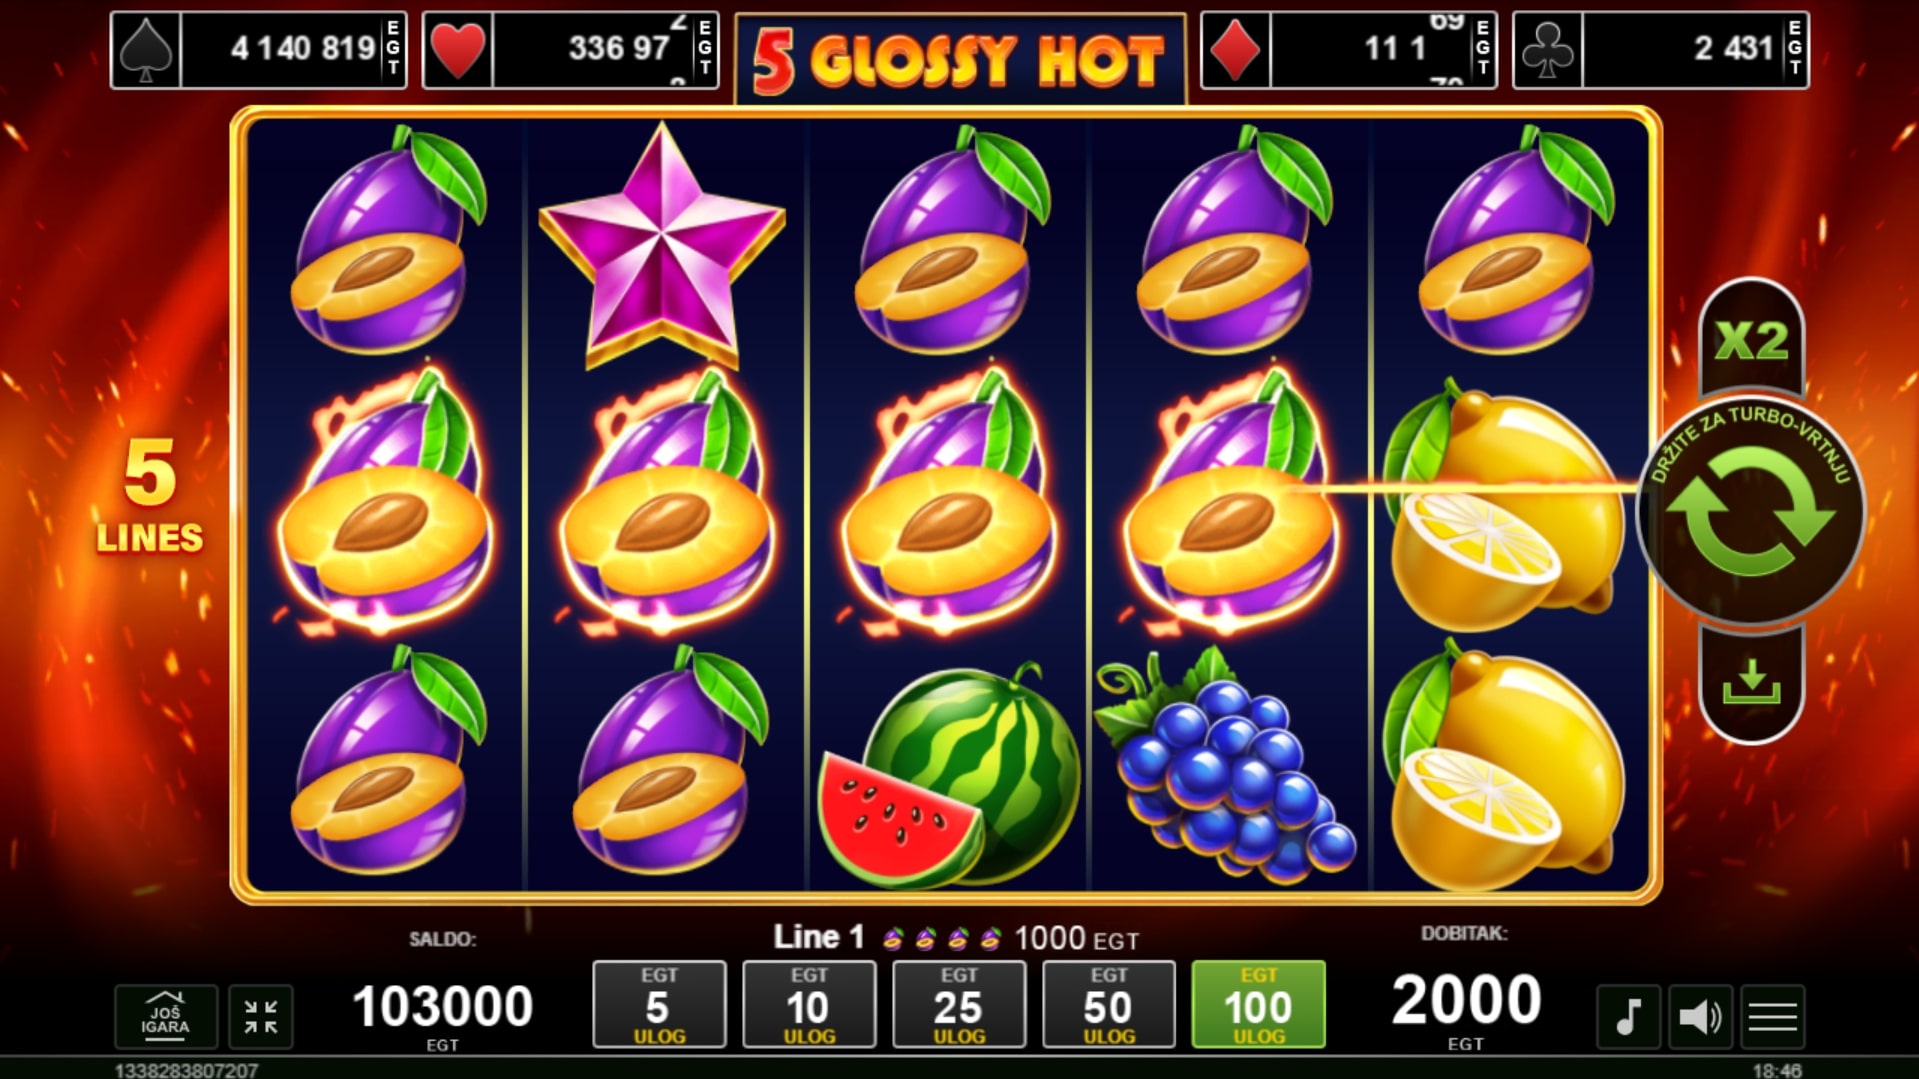Screen dimensions: 1919x1079
Task: Collect winnings with the download arrow button
Action: click(x=1751, y=684)
